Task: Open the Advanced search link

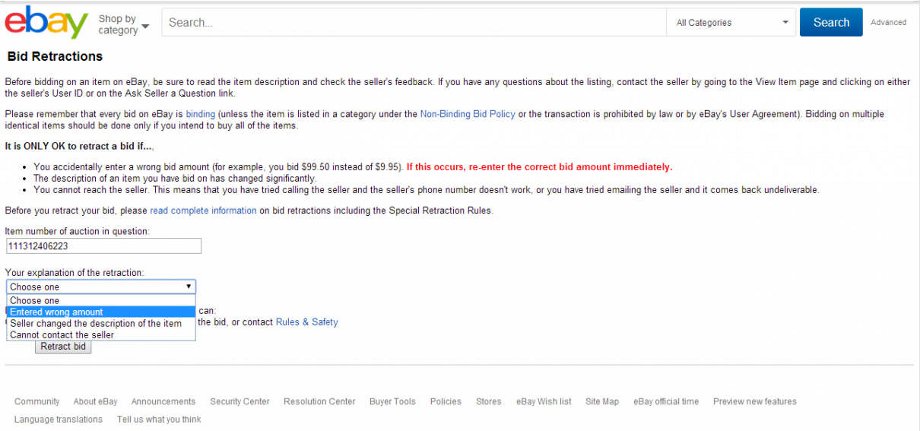Action: (888, 22)
